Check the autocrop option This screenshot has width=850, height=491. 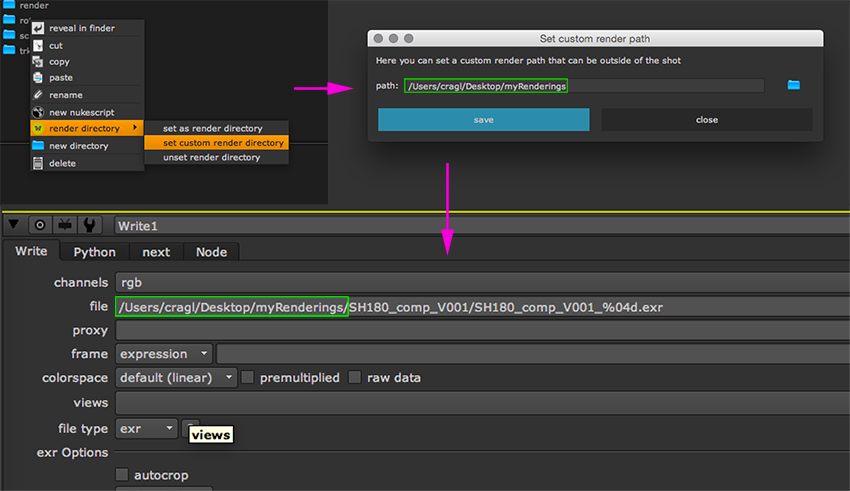coord(122,475)
